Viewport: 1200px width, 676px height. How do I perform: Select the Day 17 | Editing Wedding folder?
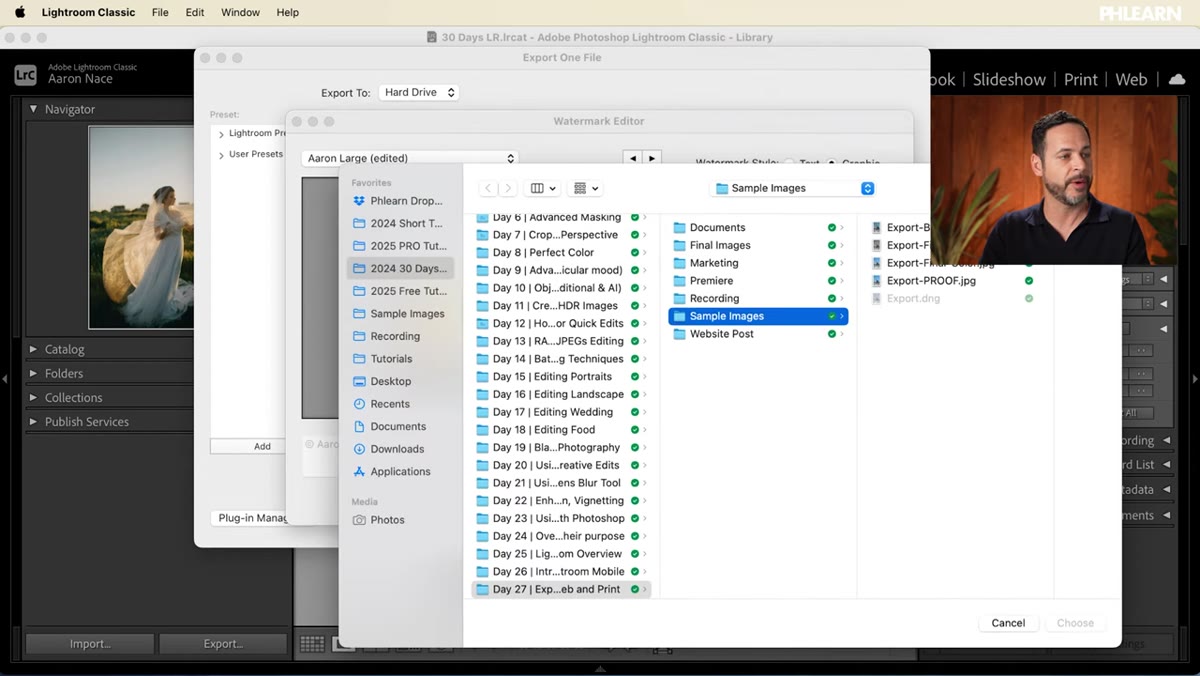coord(561,412)
